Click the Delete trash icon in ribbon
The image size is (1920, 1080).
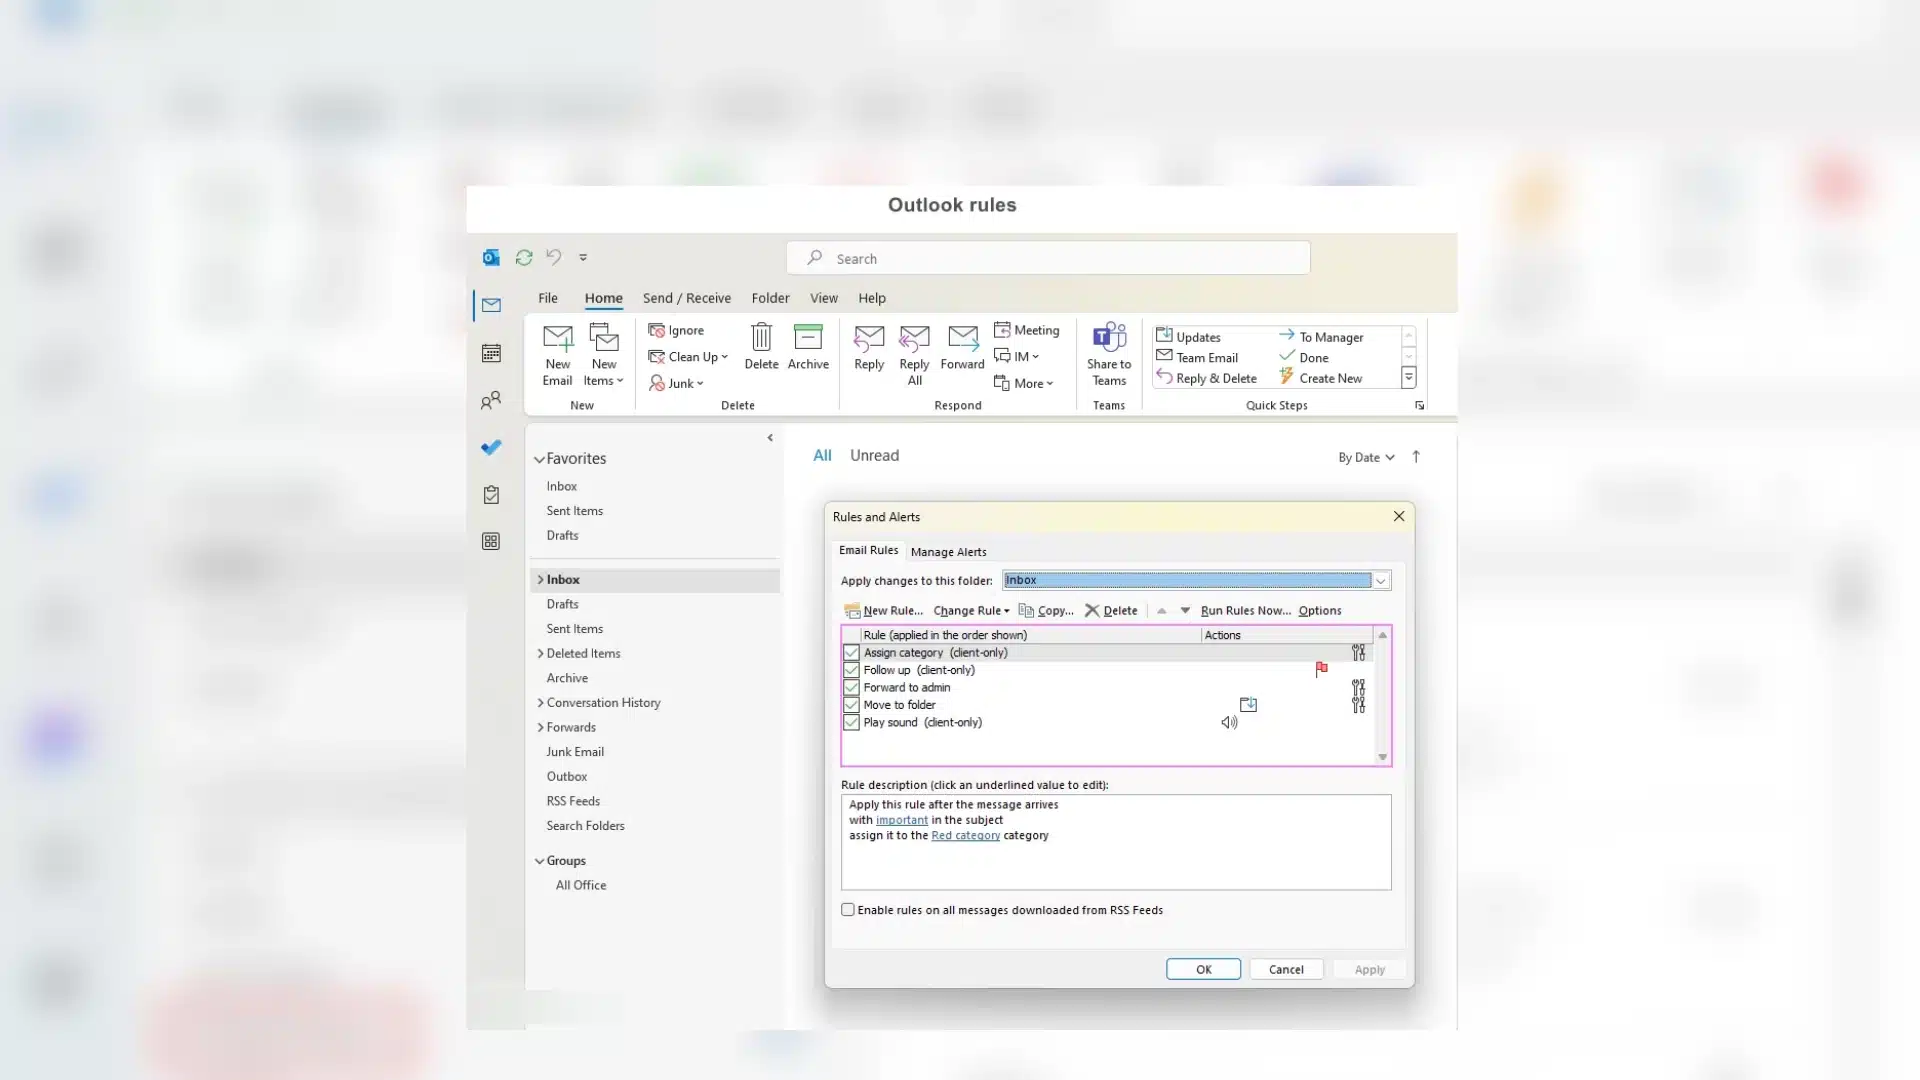coord(761,336)
